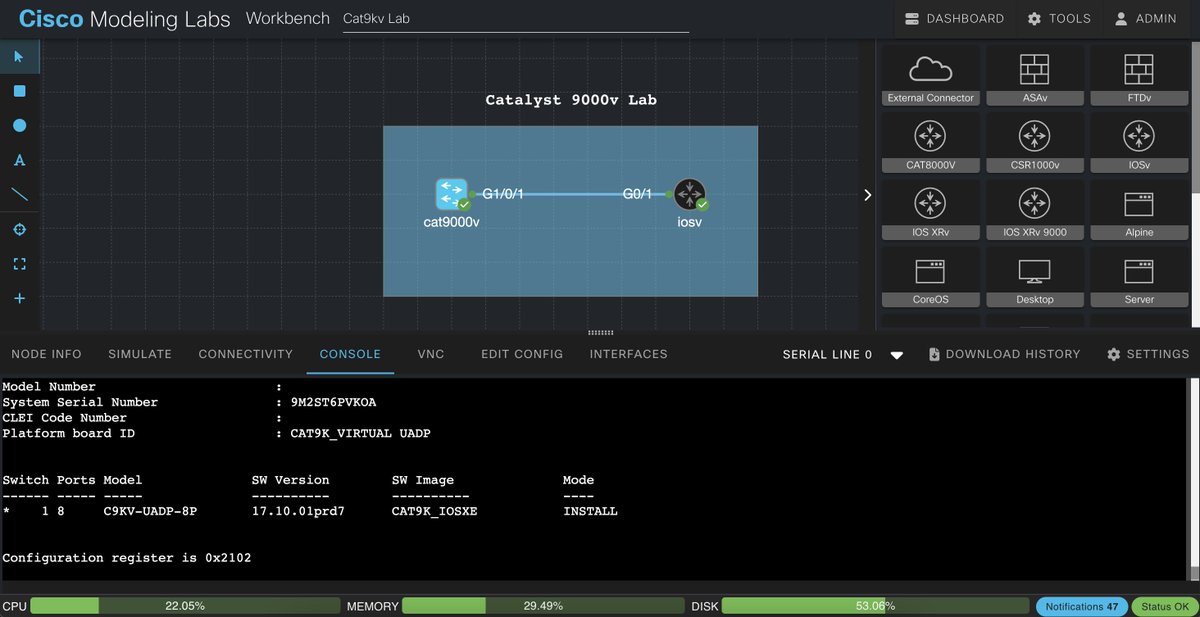
Task: Click the G0/1 interface label
Action: 637,194
